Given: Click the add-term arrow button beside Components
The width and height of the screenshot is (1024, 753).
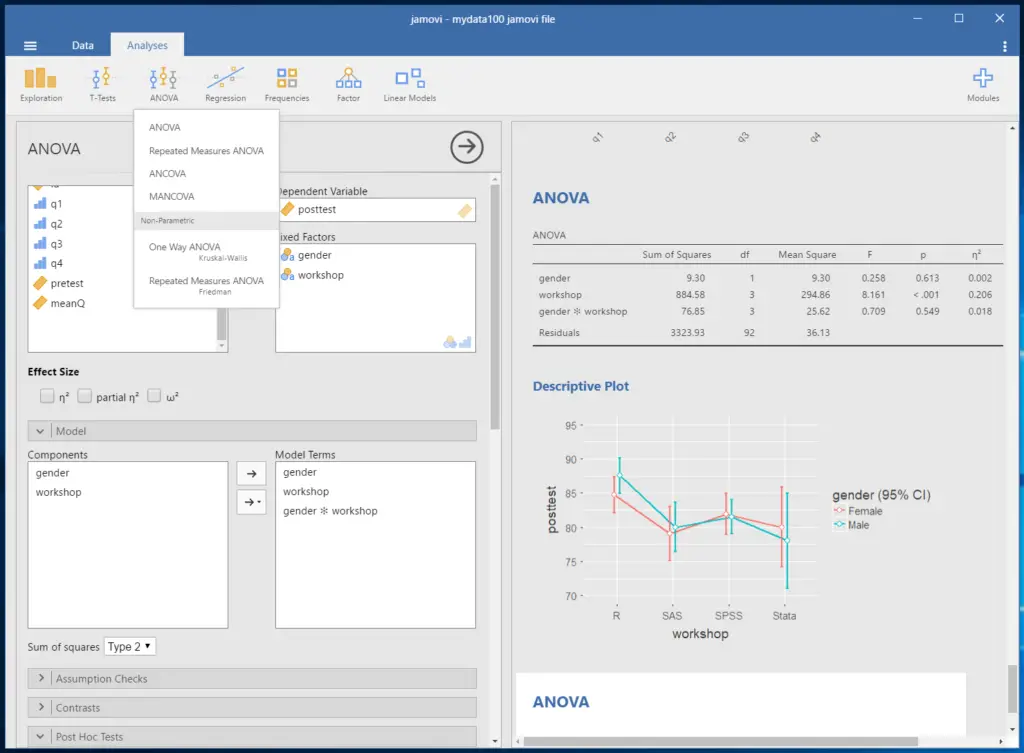Looking at the screenshot, I should coord(251,474).
